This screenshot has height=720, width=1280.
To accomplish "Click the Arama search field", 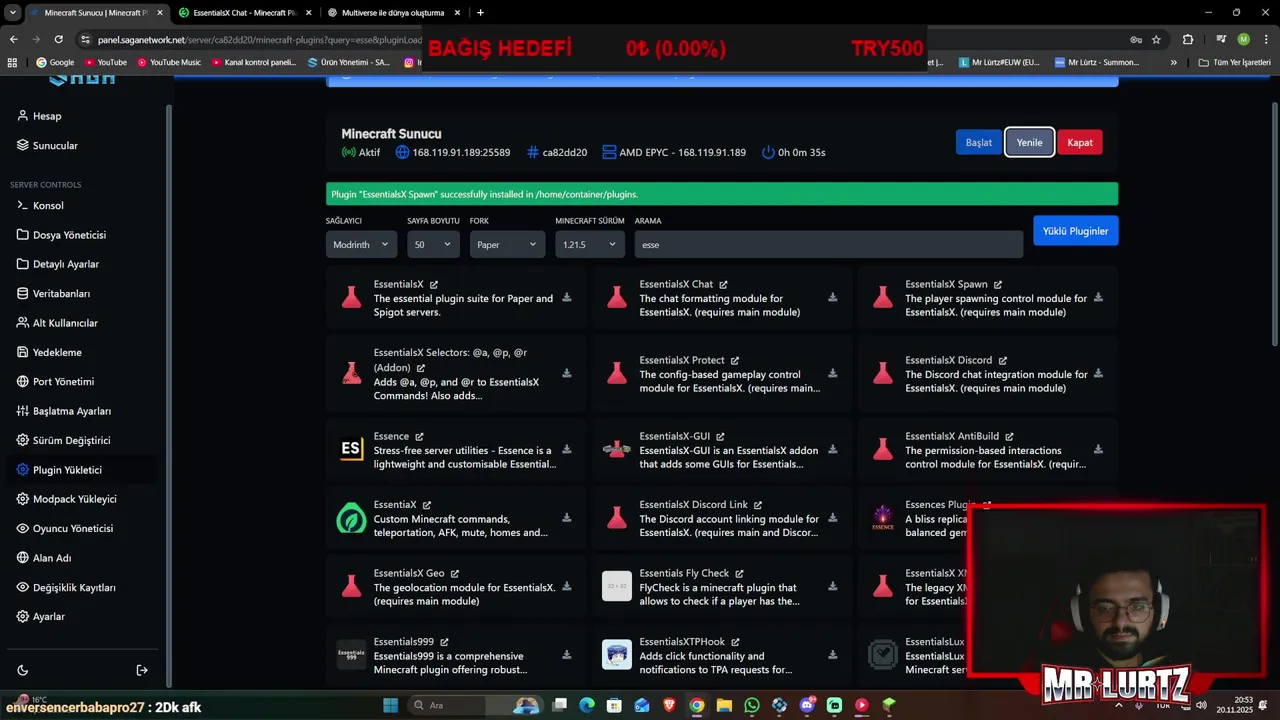I will 828,244.
